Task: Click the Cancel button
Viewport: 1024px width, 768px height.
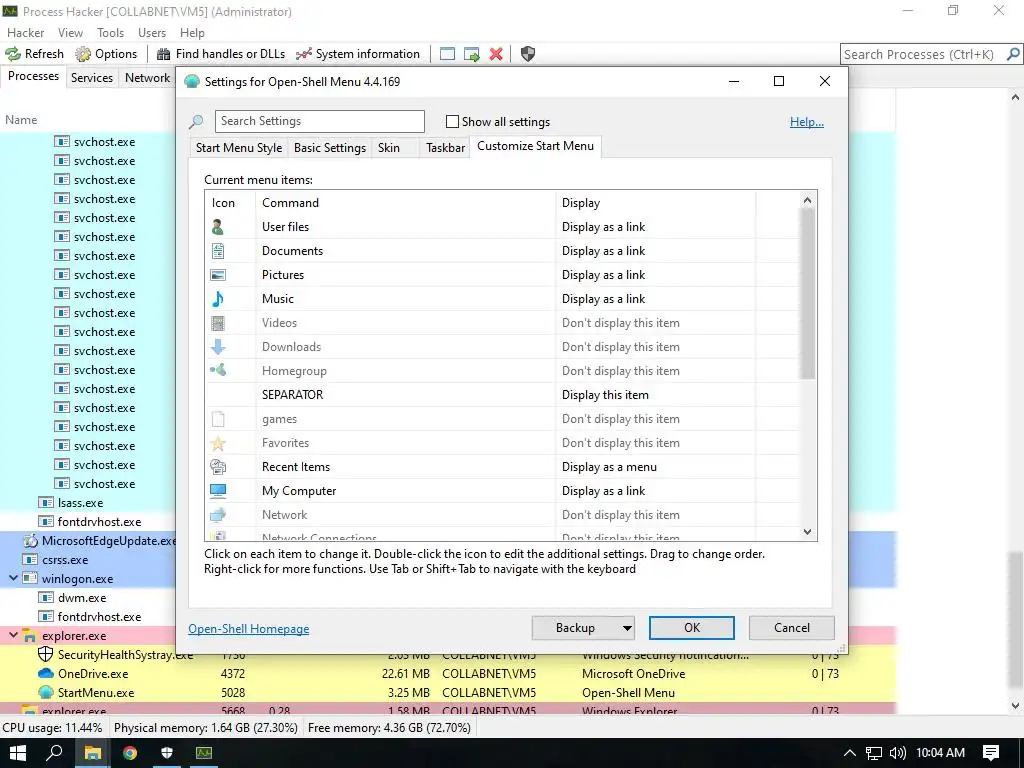Action: coord(792,628)
